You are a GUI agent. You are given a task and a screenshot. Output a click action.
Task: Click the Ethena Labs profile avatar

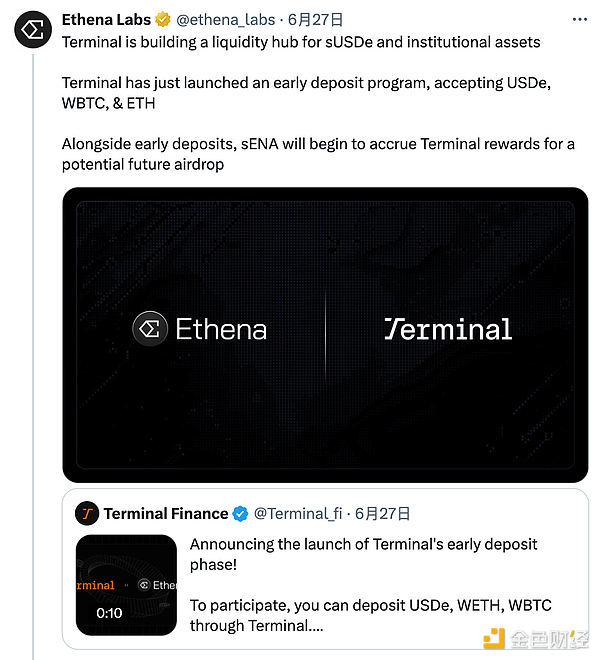[x=32, y=30]
